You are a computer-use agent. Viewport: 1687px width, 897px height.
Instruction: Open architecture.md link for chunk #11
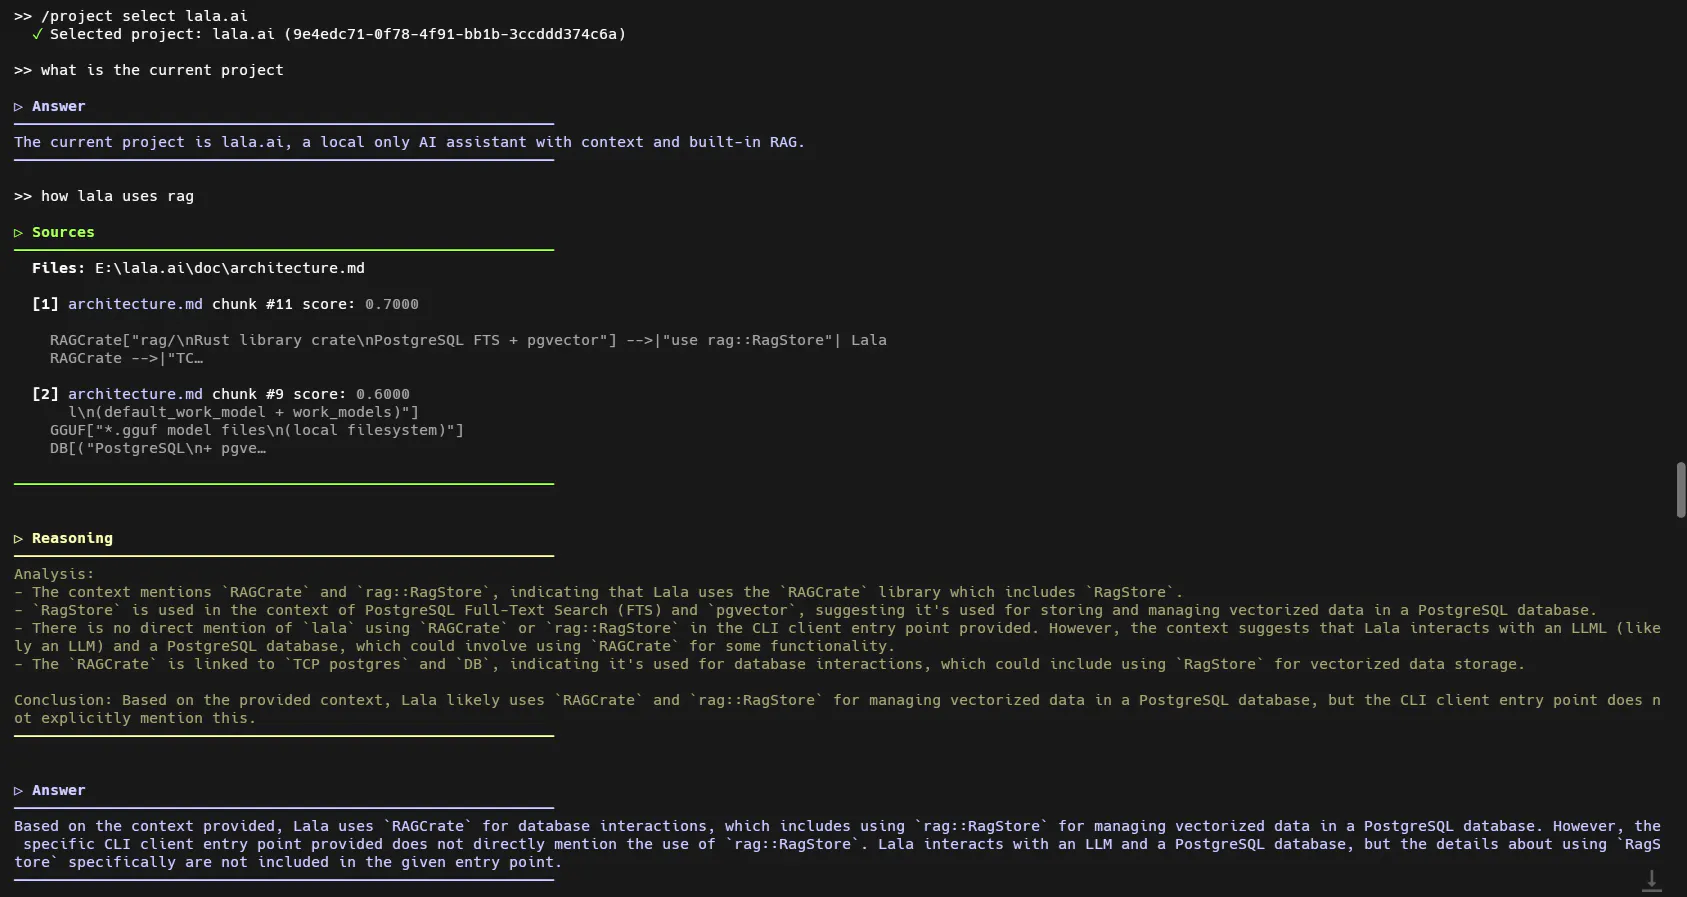pyautogui.click(x=135, y=304)
